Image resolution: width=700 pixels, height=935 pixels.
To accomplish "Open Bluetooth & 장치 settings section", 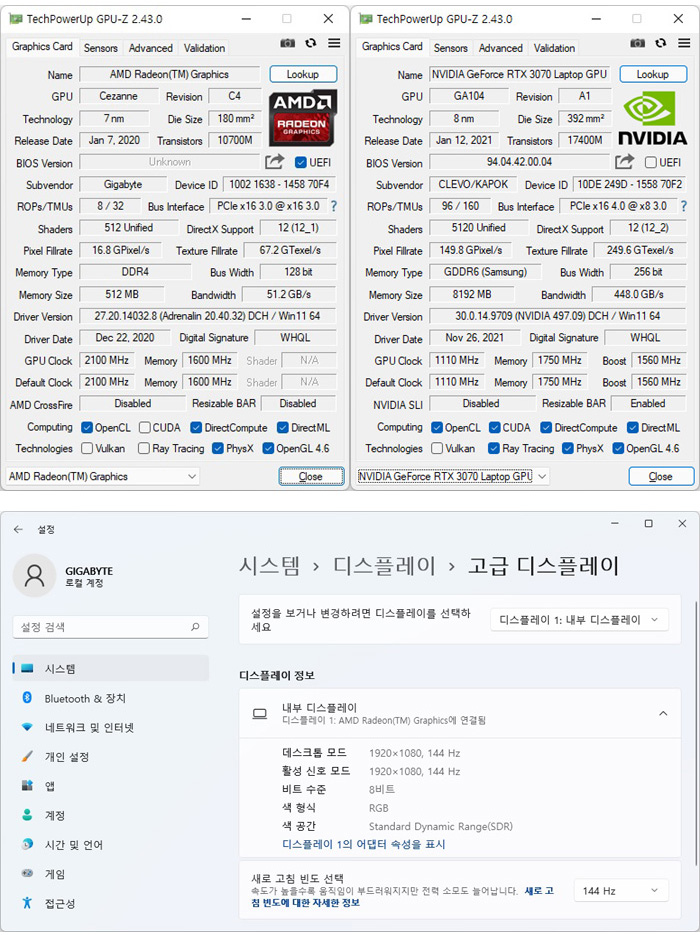I will pos(111,698).
